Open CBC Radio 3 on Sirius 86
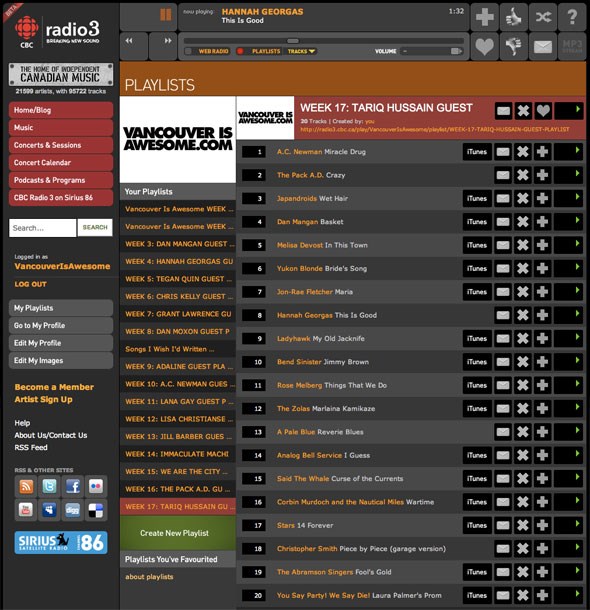 [x=61, y=198]
